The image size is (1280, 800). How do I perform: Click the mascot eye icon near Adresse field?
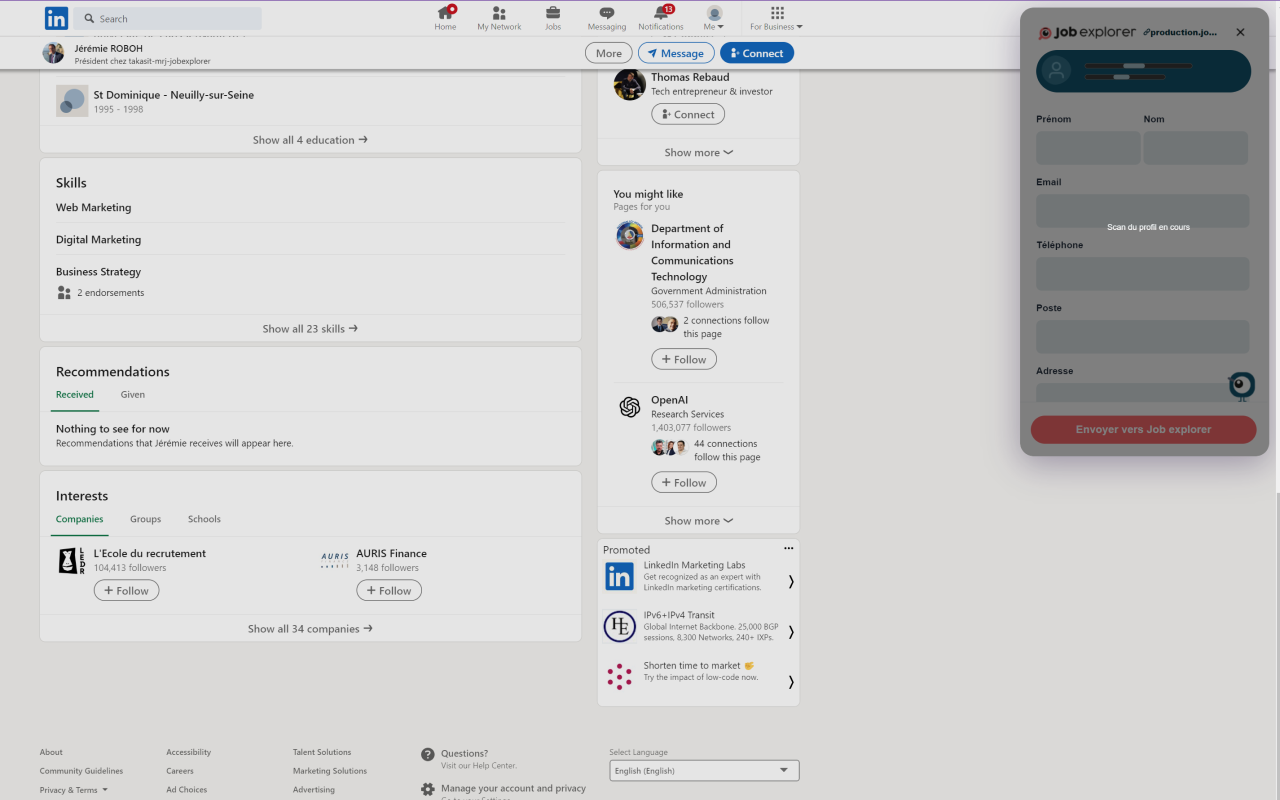click(1240, 385)
